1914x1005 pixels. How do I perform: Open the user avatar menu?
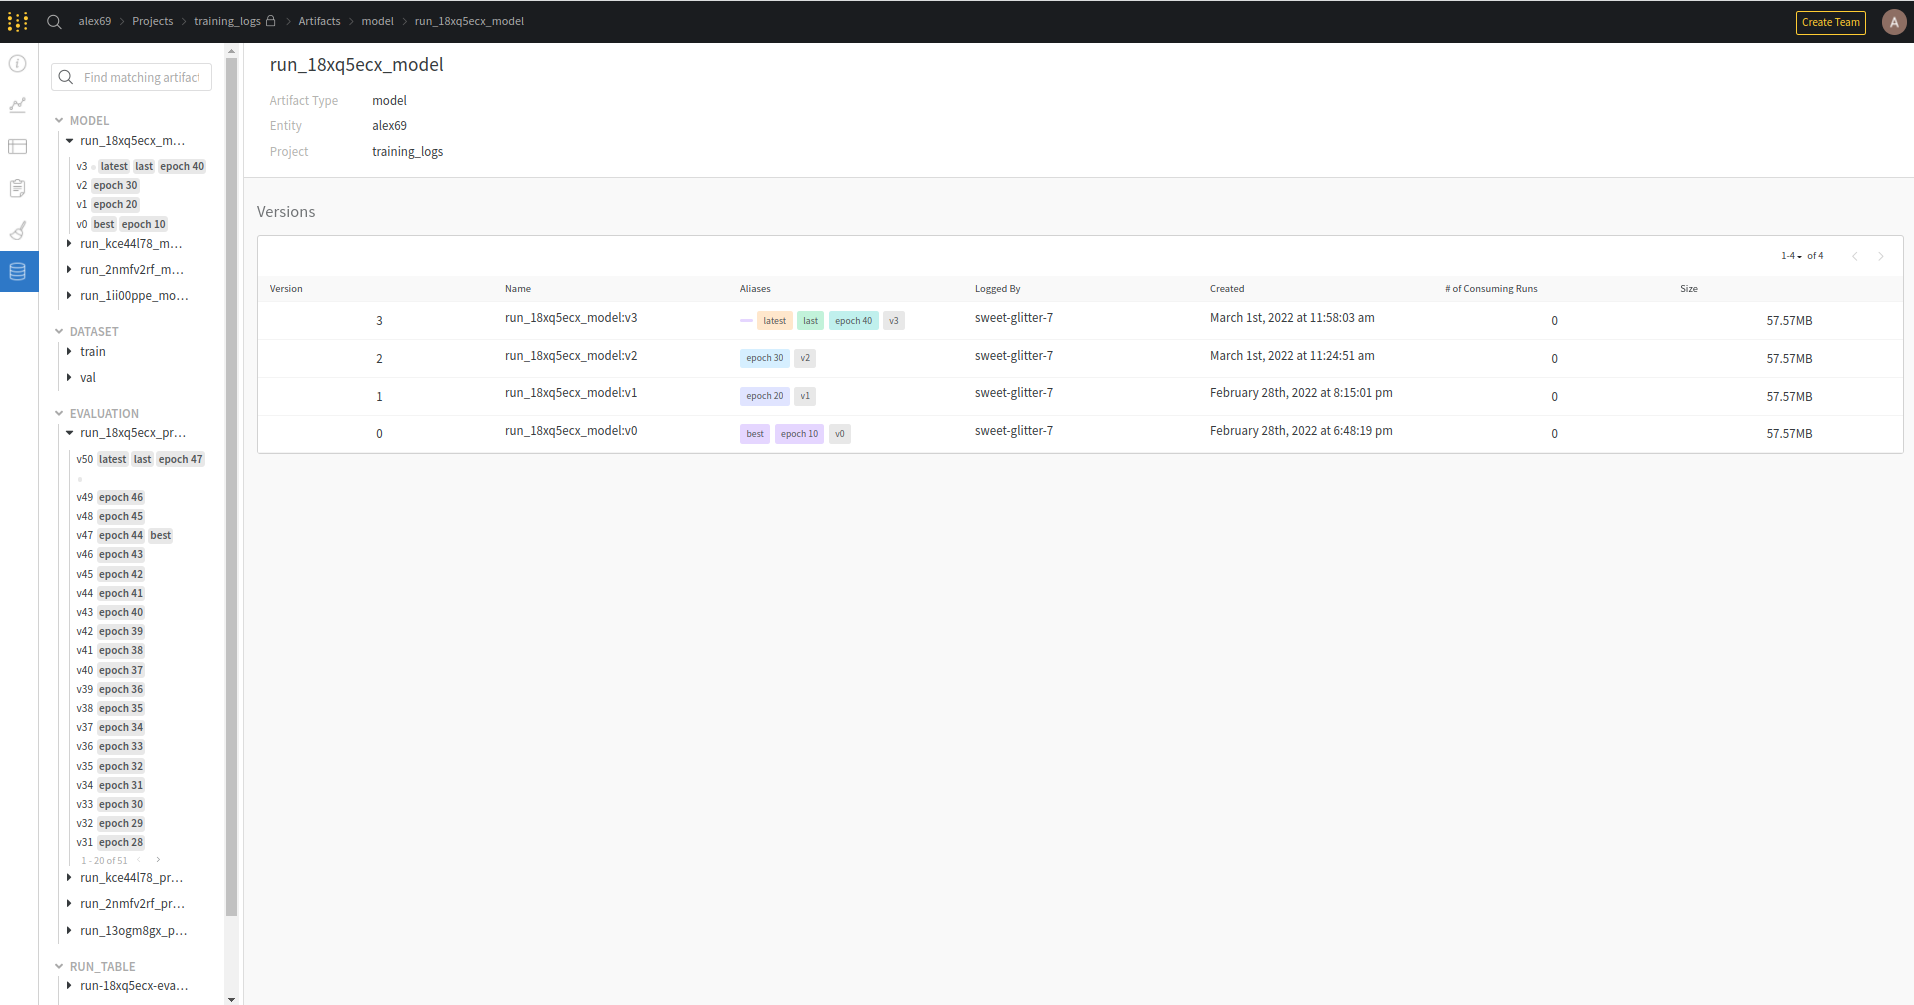pos(1893,22)
